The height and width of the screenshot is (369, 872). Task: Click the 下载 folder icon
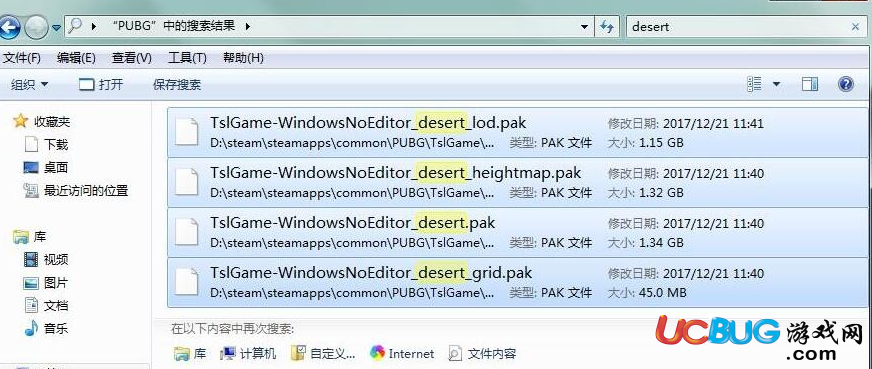tap(31, 144)
